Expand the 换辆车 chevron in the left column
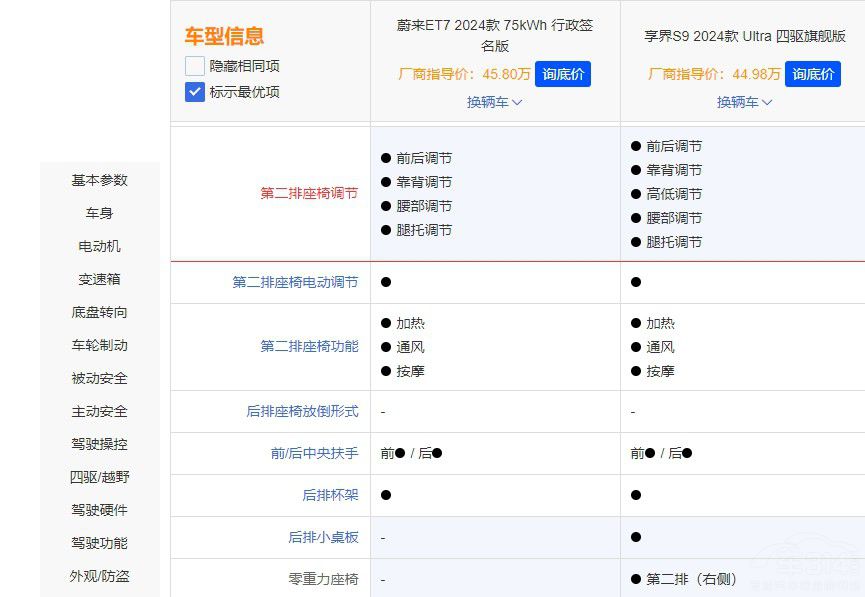This screenshot has height=597, width=865. (494, 102)
